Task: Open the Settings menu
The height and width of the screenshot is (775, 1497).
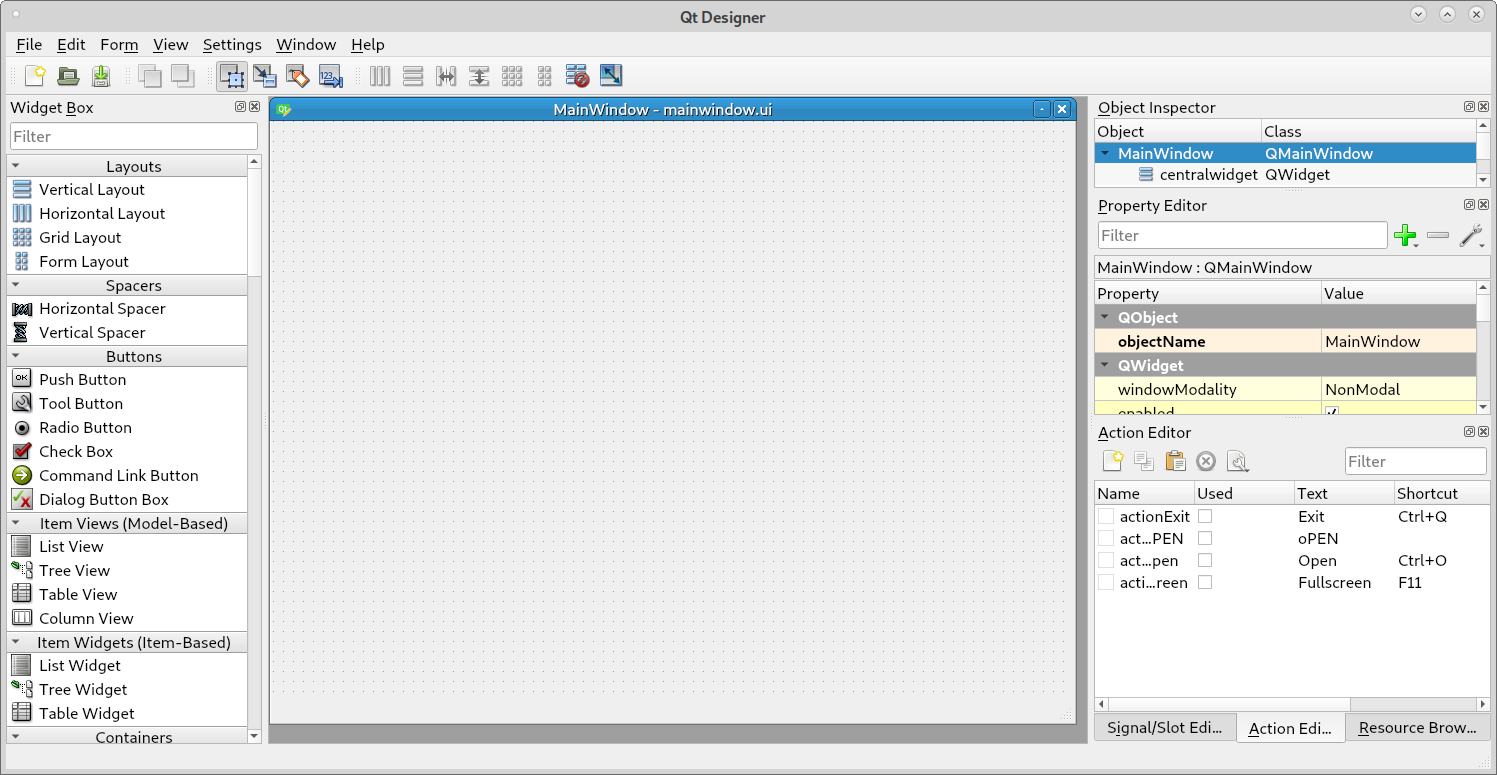Action: pyautogui.click(x=232, y=44)
